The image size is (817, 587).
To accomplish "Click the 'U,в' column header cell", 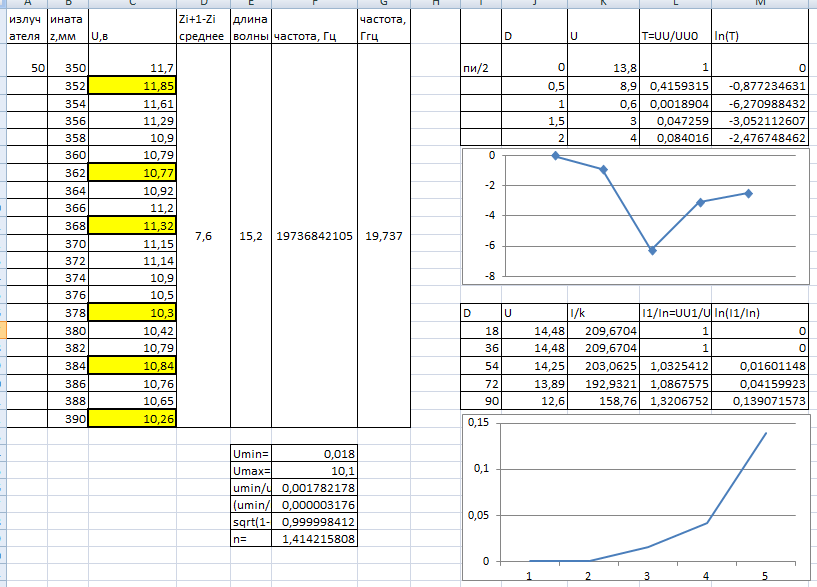I will (132, 27).
